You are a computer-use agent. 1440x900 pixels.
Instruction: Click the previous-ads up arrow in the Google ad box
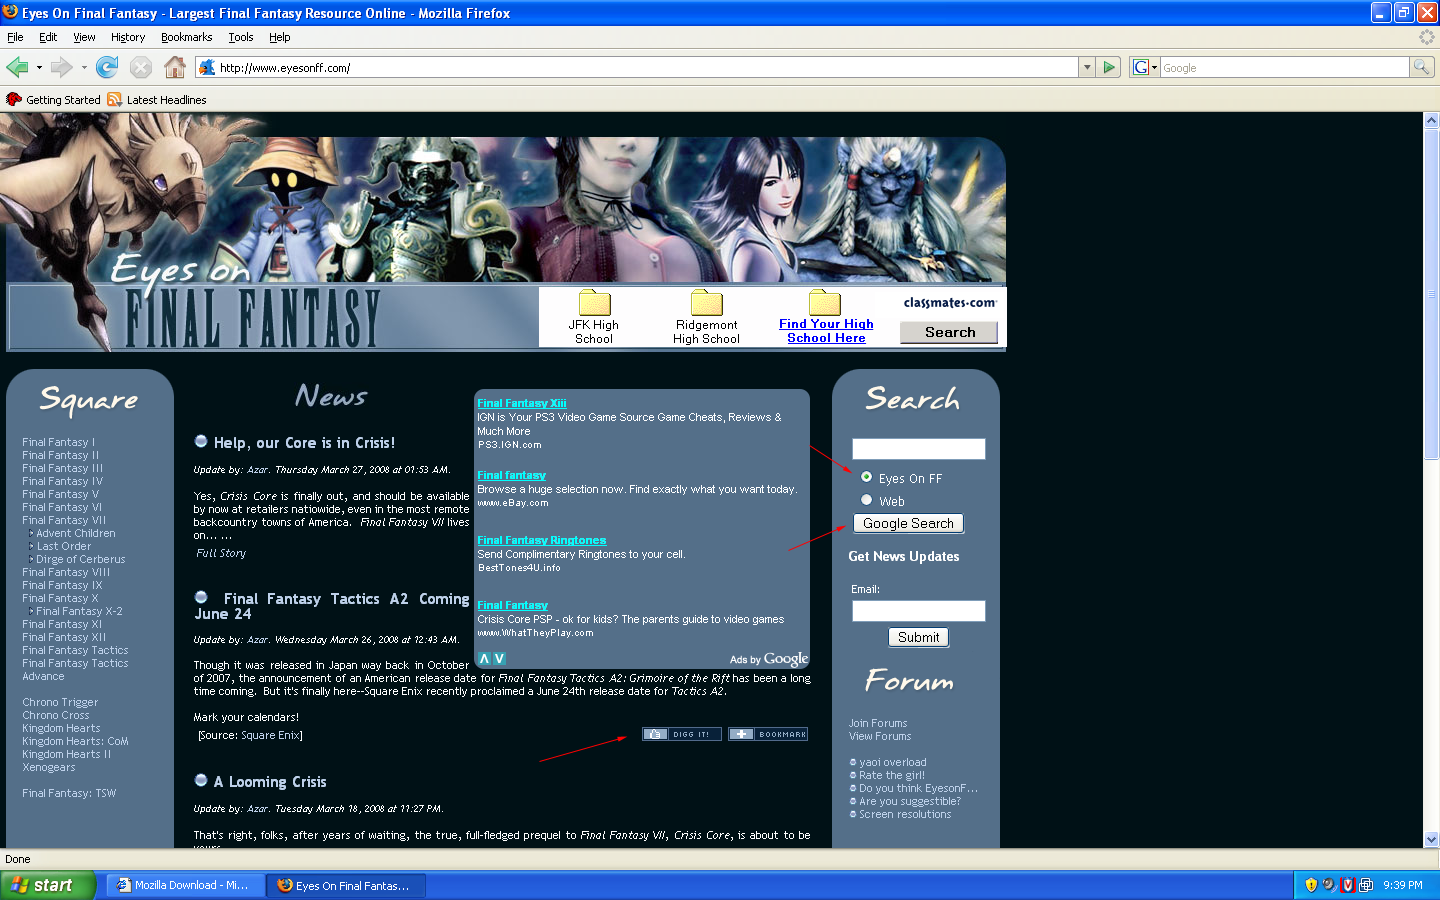484,659
